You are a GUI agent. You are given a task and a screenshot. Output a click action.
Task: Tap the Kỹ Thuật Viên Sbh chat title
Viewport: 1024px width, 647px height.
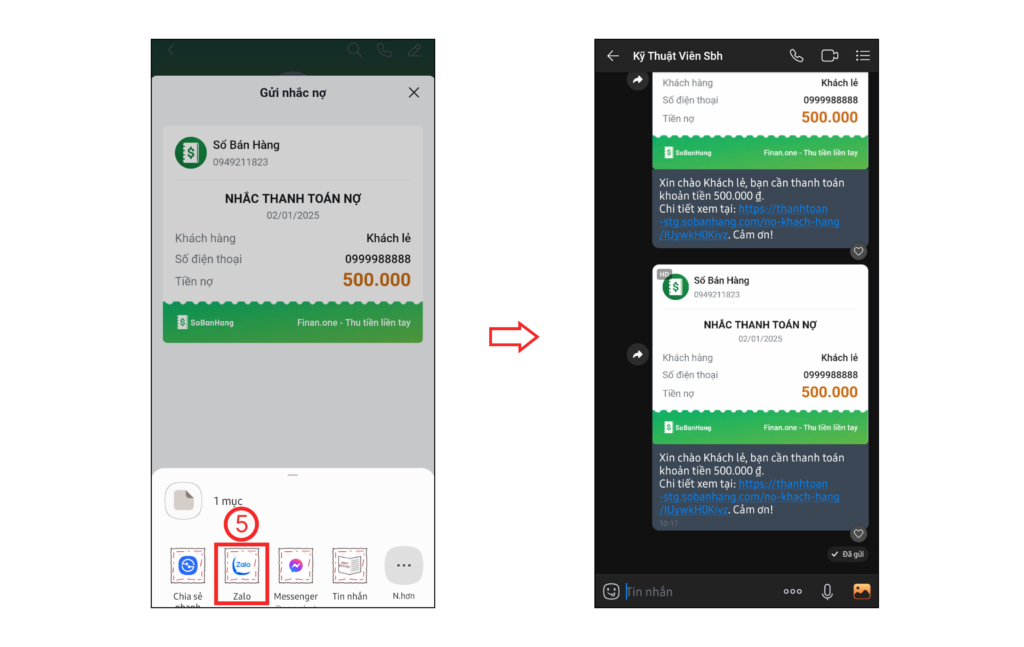point(677,56)
